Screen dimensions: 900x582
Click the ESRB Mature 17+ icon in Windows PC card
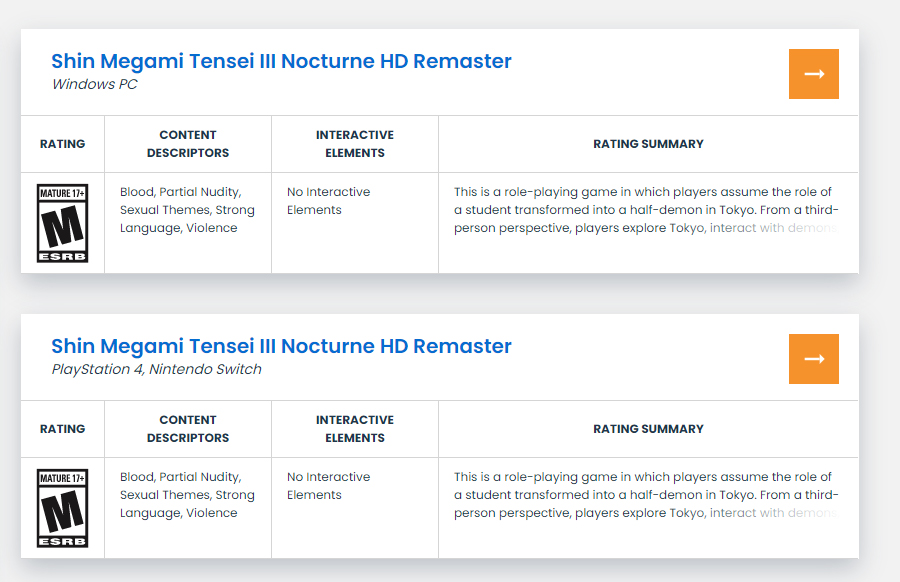click(x=63, y=223)
